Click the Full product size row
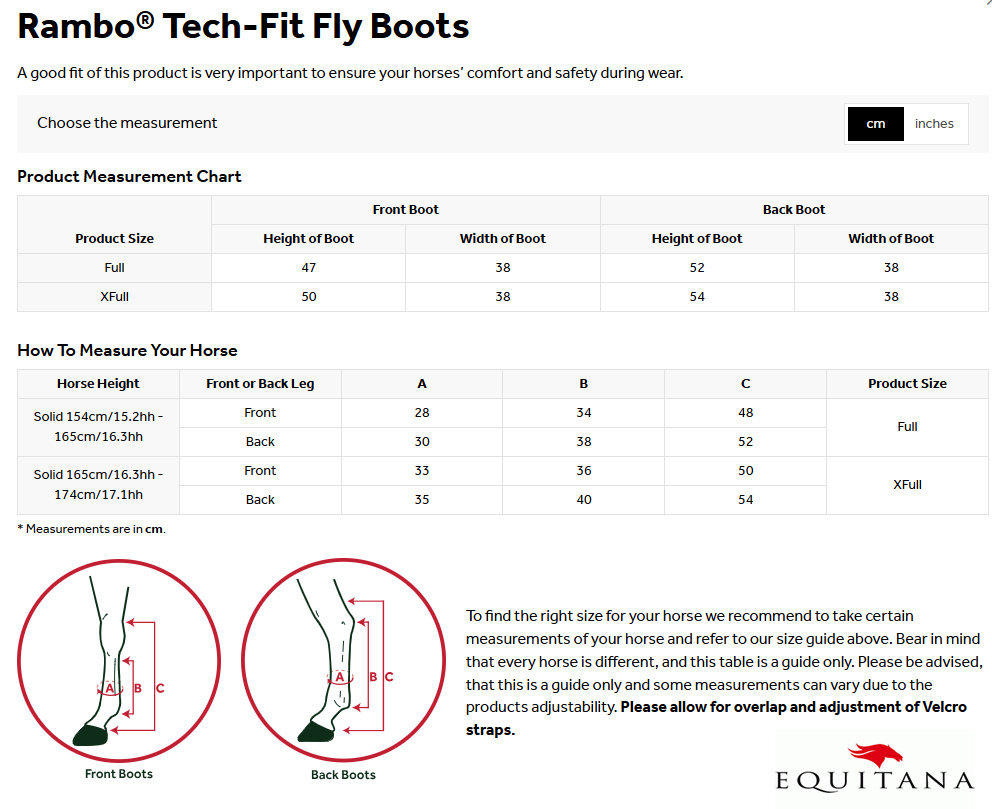 (502, 268)
